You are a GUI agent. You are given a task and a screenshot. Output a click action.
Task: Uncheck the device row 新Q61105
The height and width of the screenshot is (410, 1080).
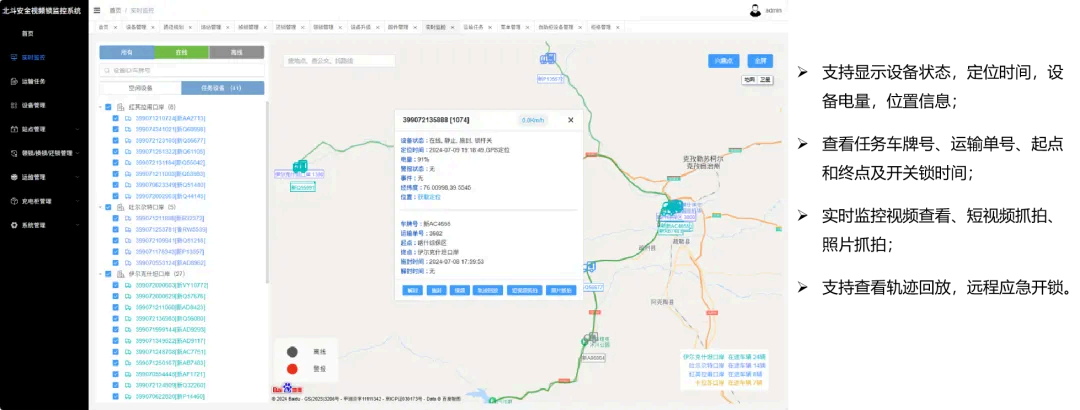click(116, 152)
